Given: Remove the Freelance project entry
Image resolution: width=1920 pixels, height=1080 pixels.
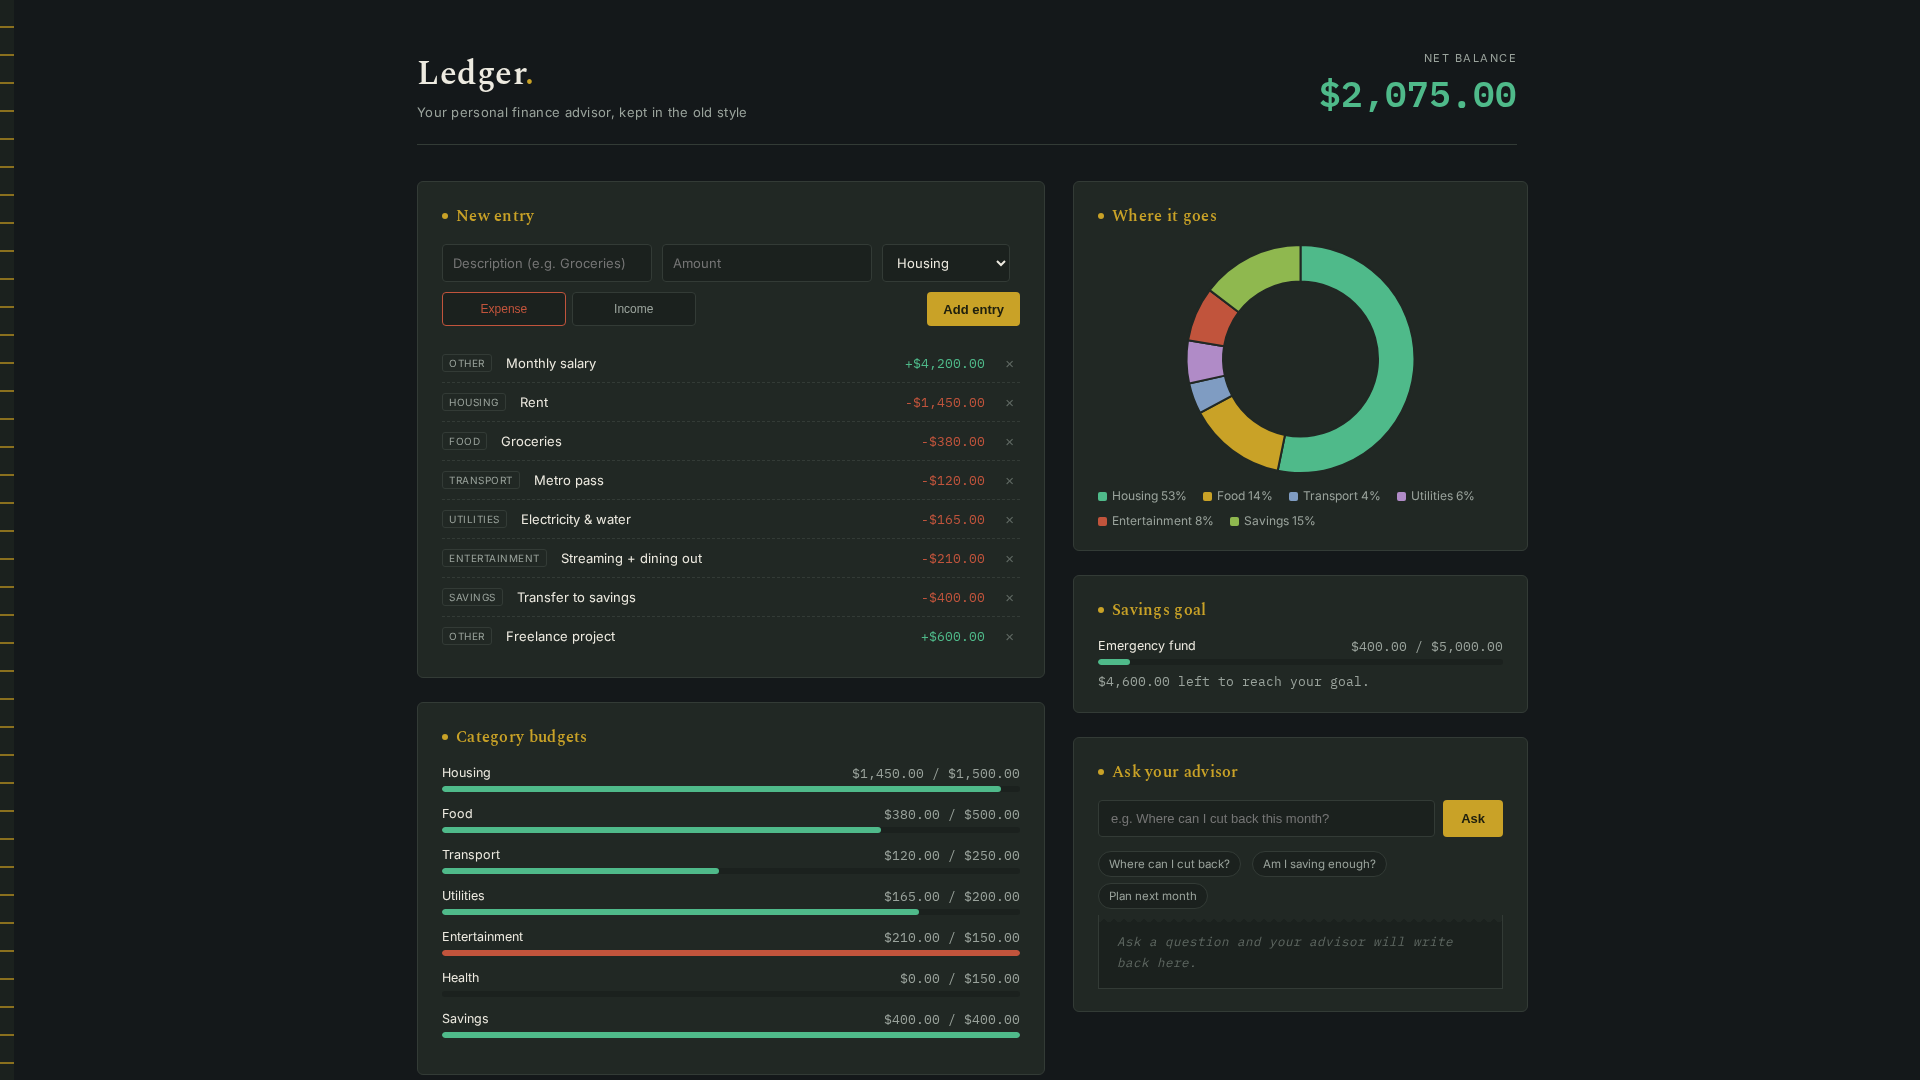Looking at the screenshot, I should 1009,637.
